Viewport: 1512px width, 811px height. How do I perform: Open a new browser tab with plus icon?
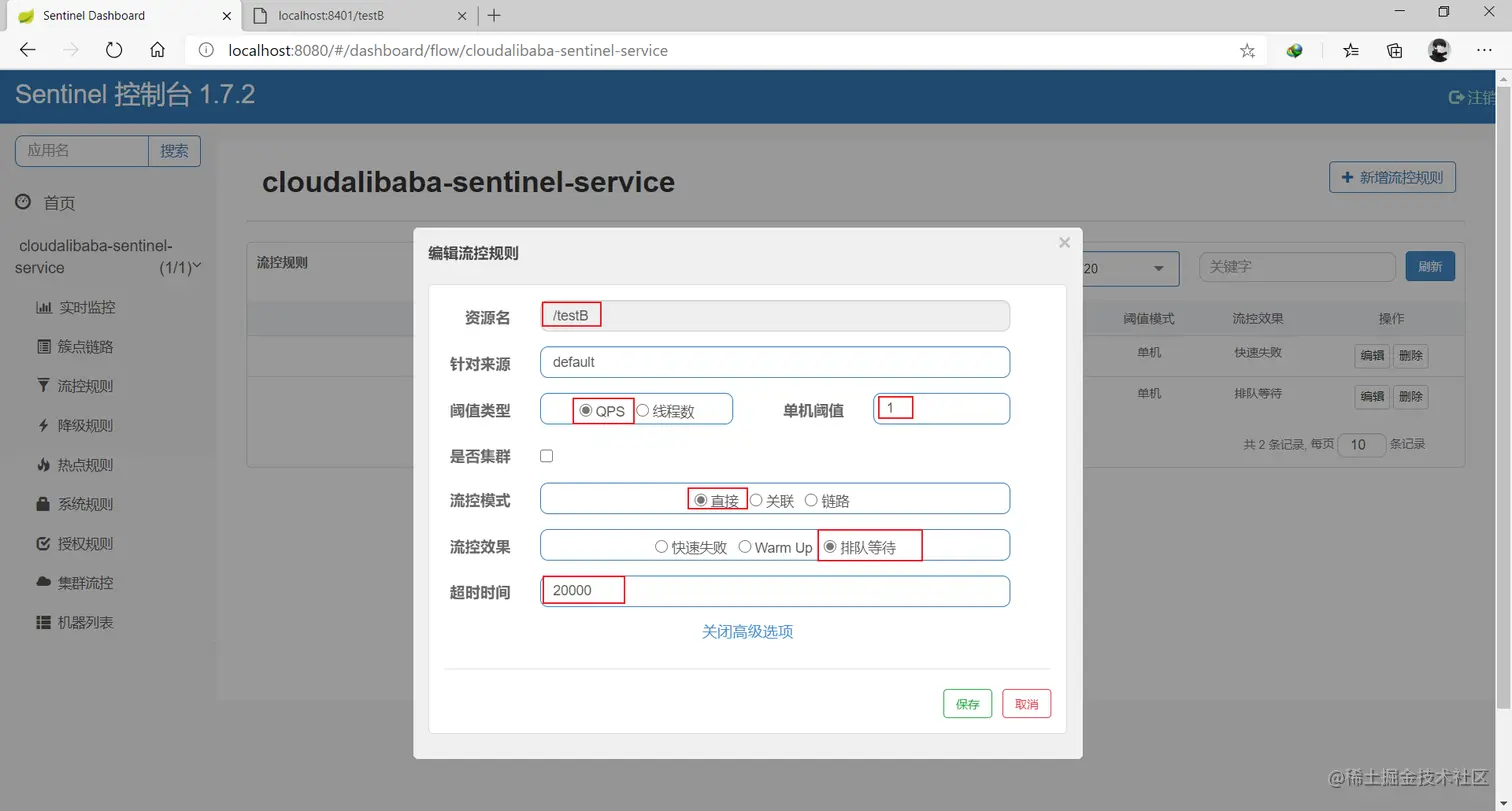(x=494, y=15)
